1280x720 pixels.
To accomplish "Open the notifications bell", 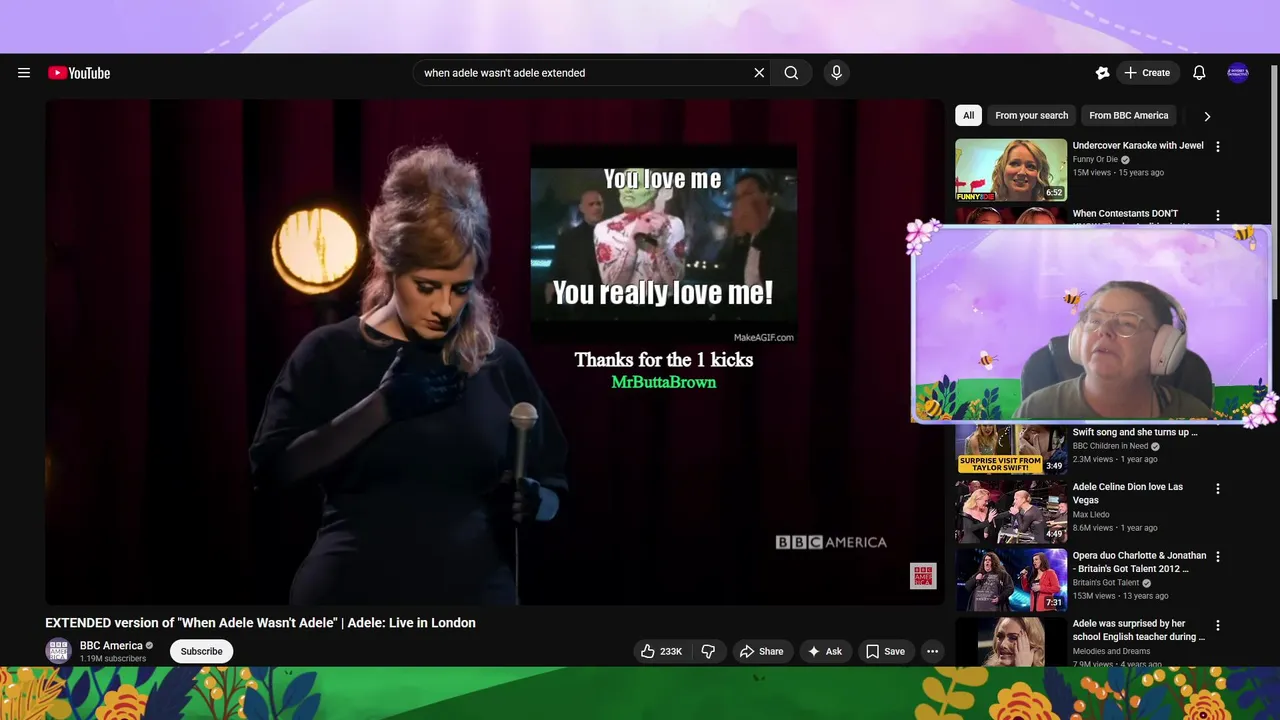I will tap(1199, 73).
